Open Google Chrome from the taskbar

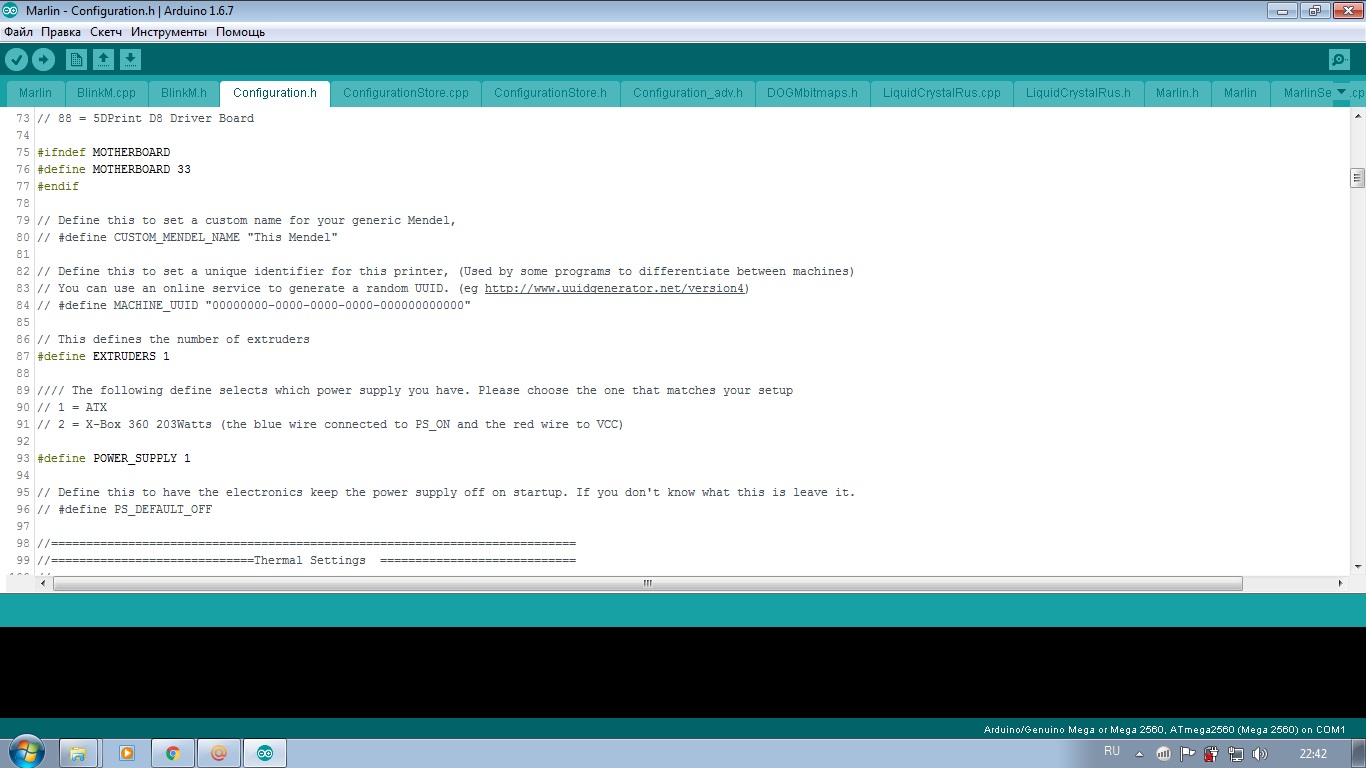173,753
